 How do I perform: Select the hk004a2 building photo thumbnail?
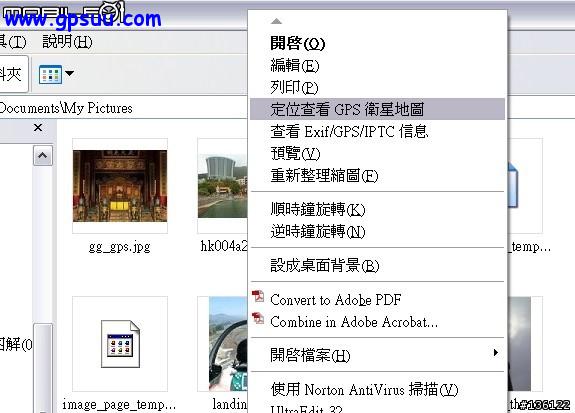coord(223,186)
